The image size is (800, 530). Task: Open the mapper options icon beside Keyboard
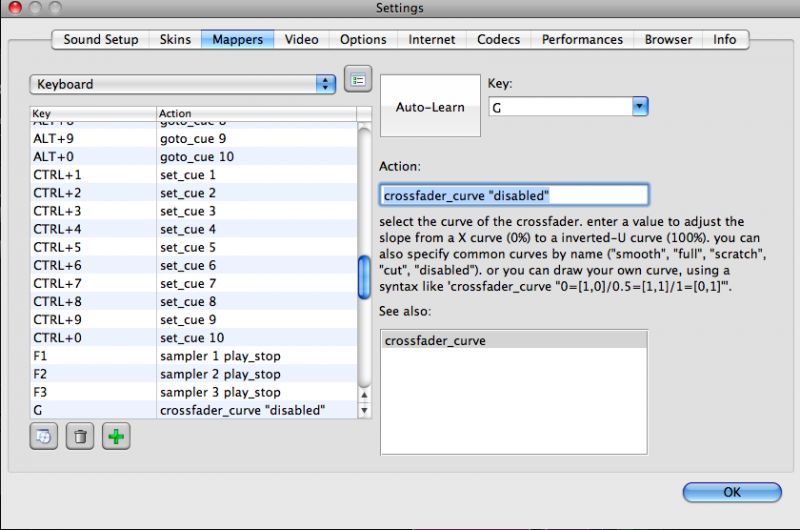(357, 79)
